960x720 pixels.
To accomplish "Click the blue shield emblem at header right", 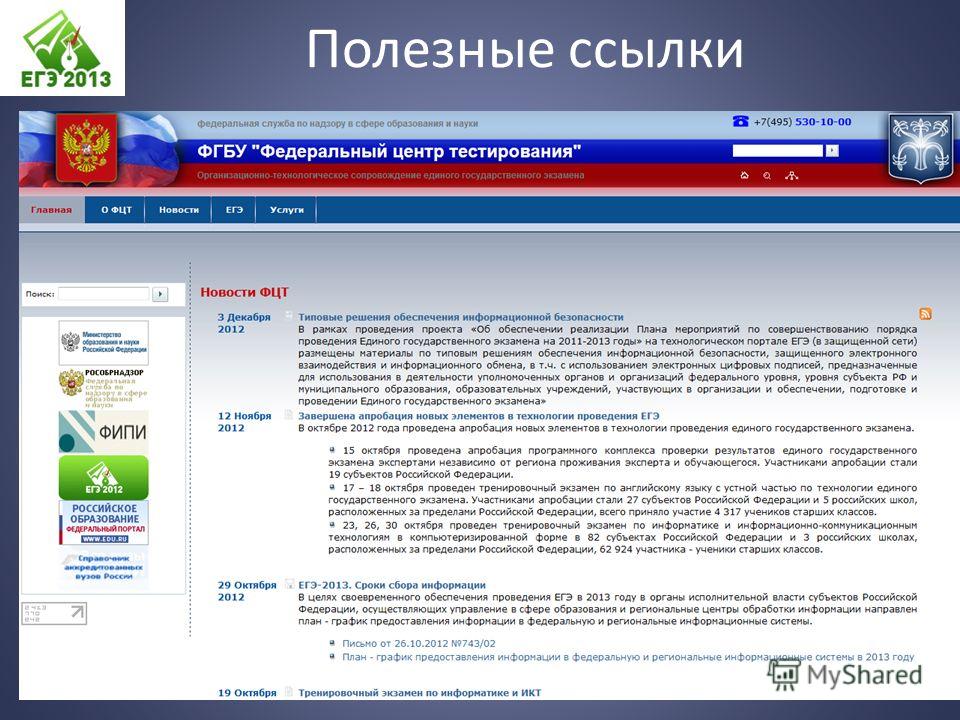I will (x=920, y=148).
